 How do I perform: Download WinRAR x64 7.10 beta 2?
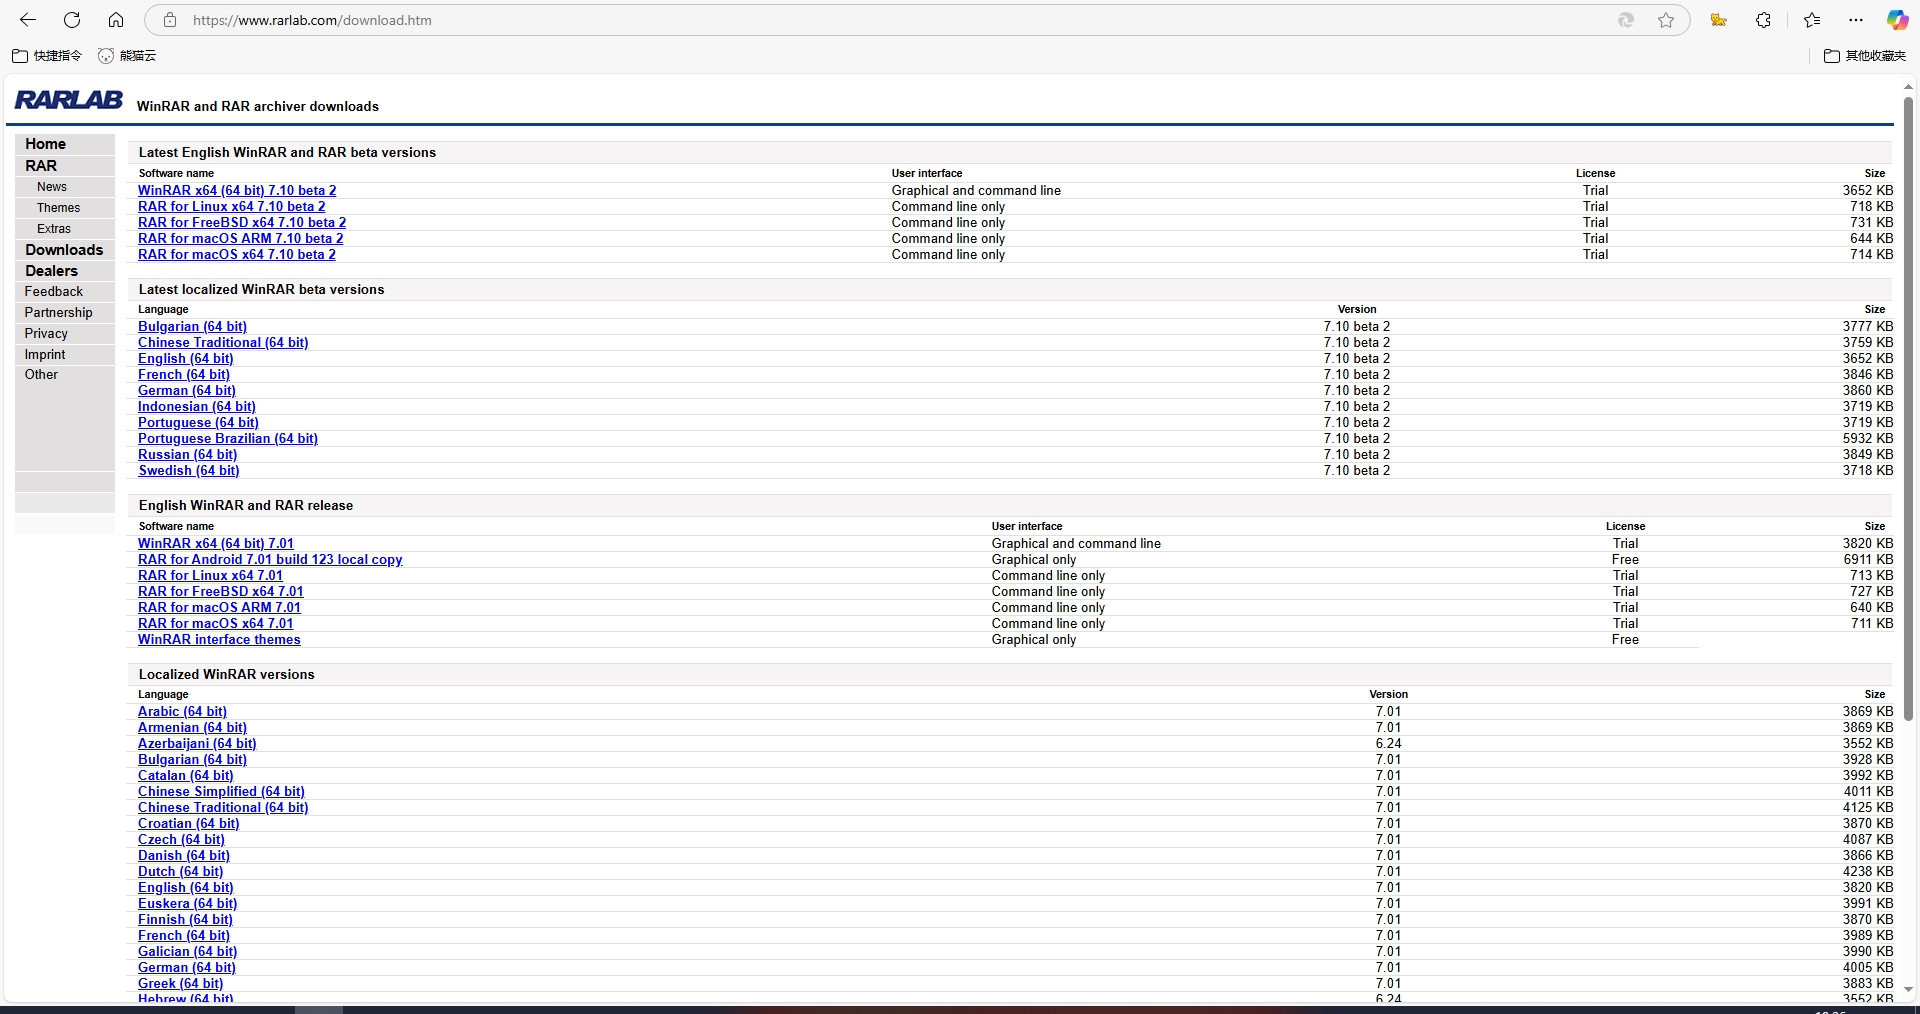pyautogui.click(x=237, y=191)
